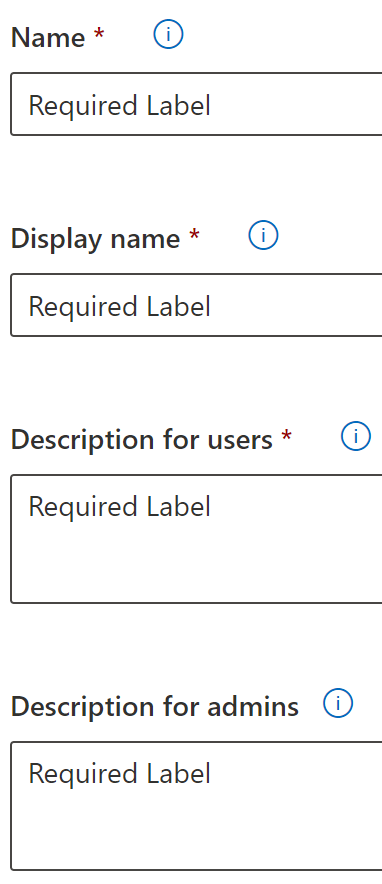Click word Label in admins description box
The height and width of the screenshot is (884, 382).
click(x=179, y=773)
